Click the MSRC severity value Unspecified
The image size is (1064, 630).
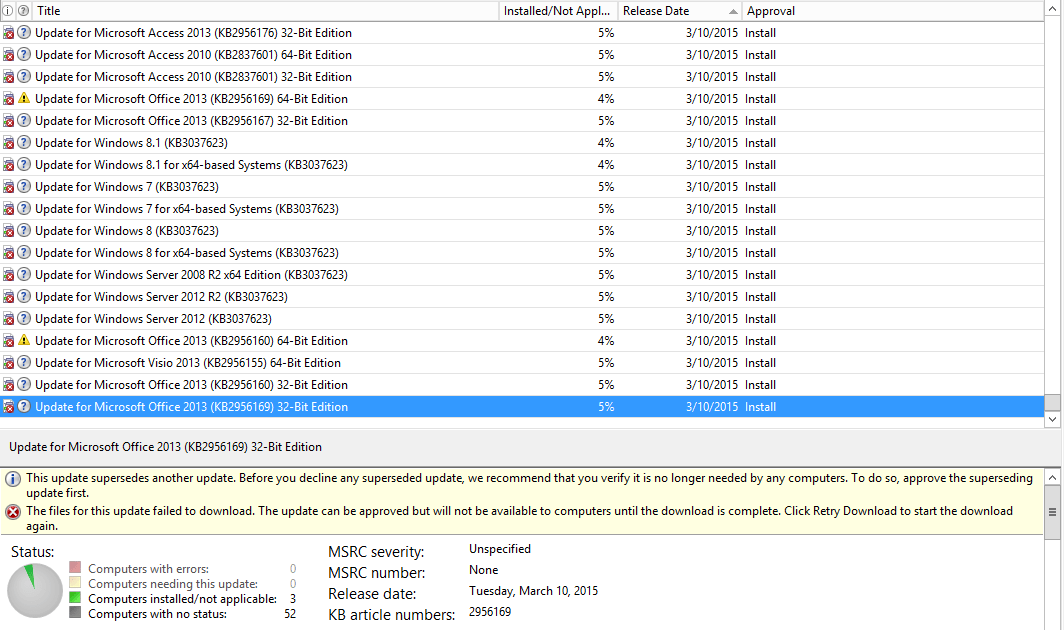pos(500,549)
